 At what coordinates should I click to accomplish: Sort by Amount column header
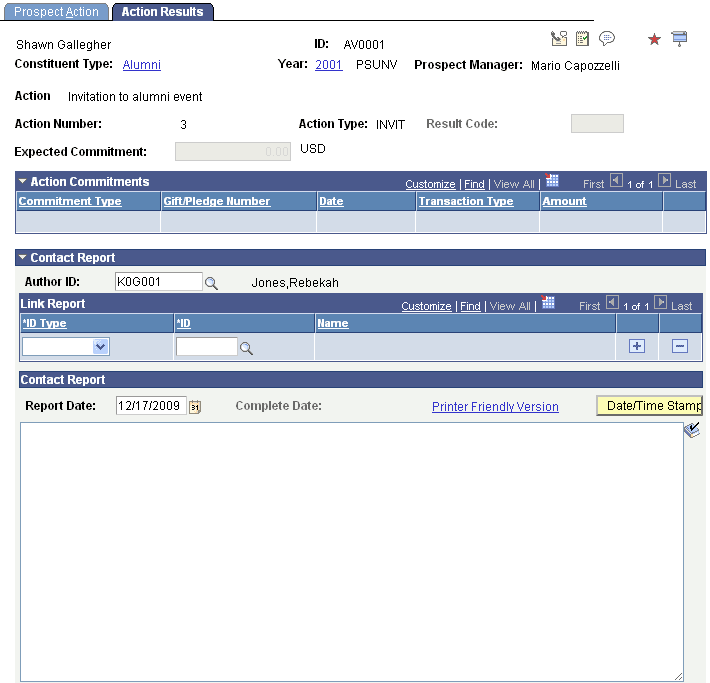pos(564,201)
